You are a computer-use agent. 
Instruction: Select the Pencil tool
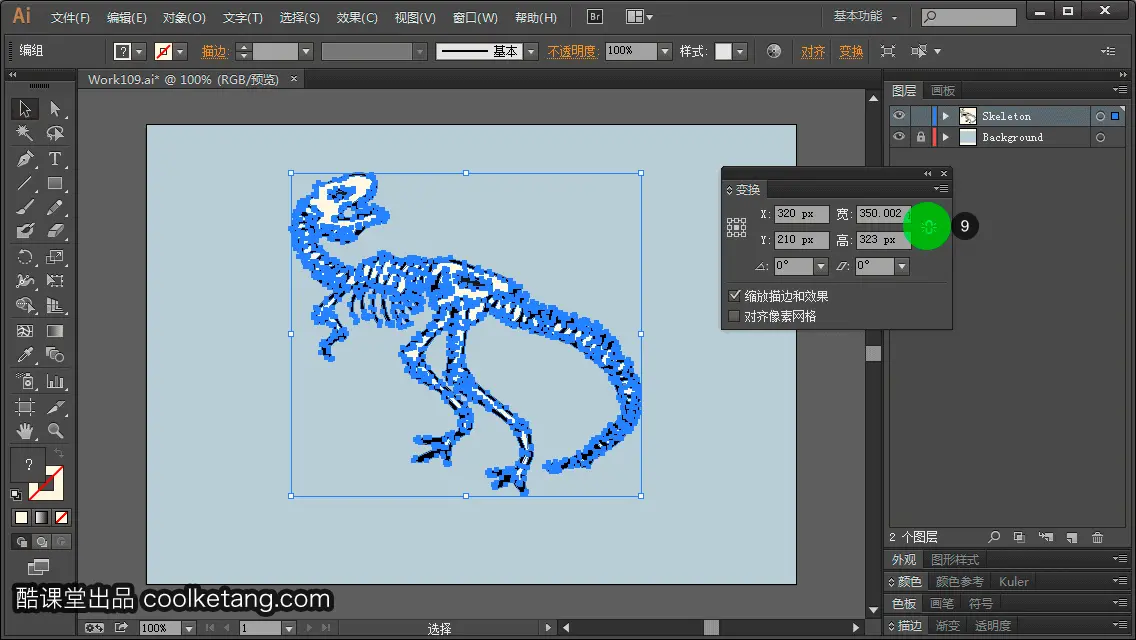(x=55, y=207)
